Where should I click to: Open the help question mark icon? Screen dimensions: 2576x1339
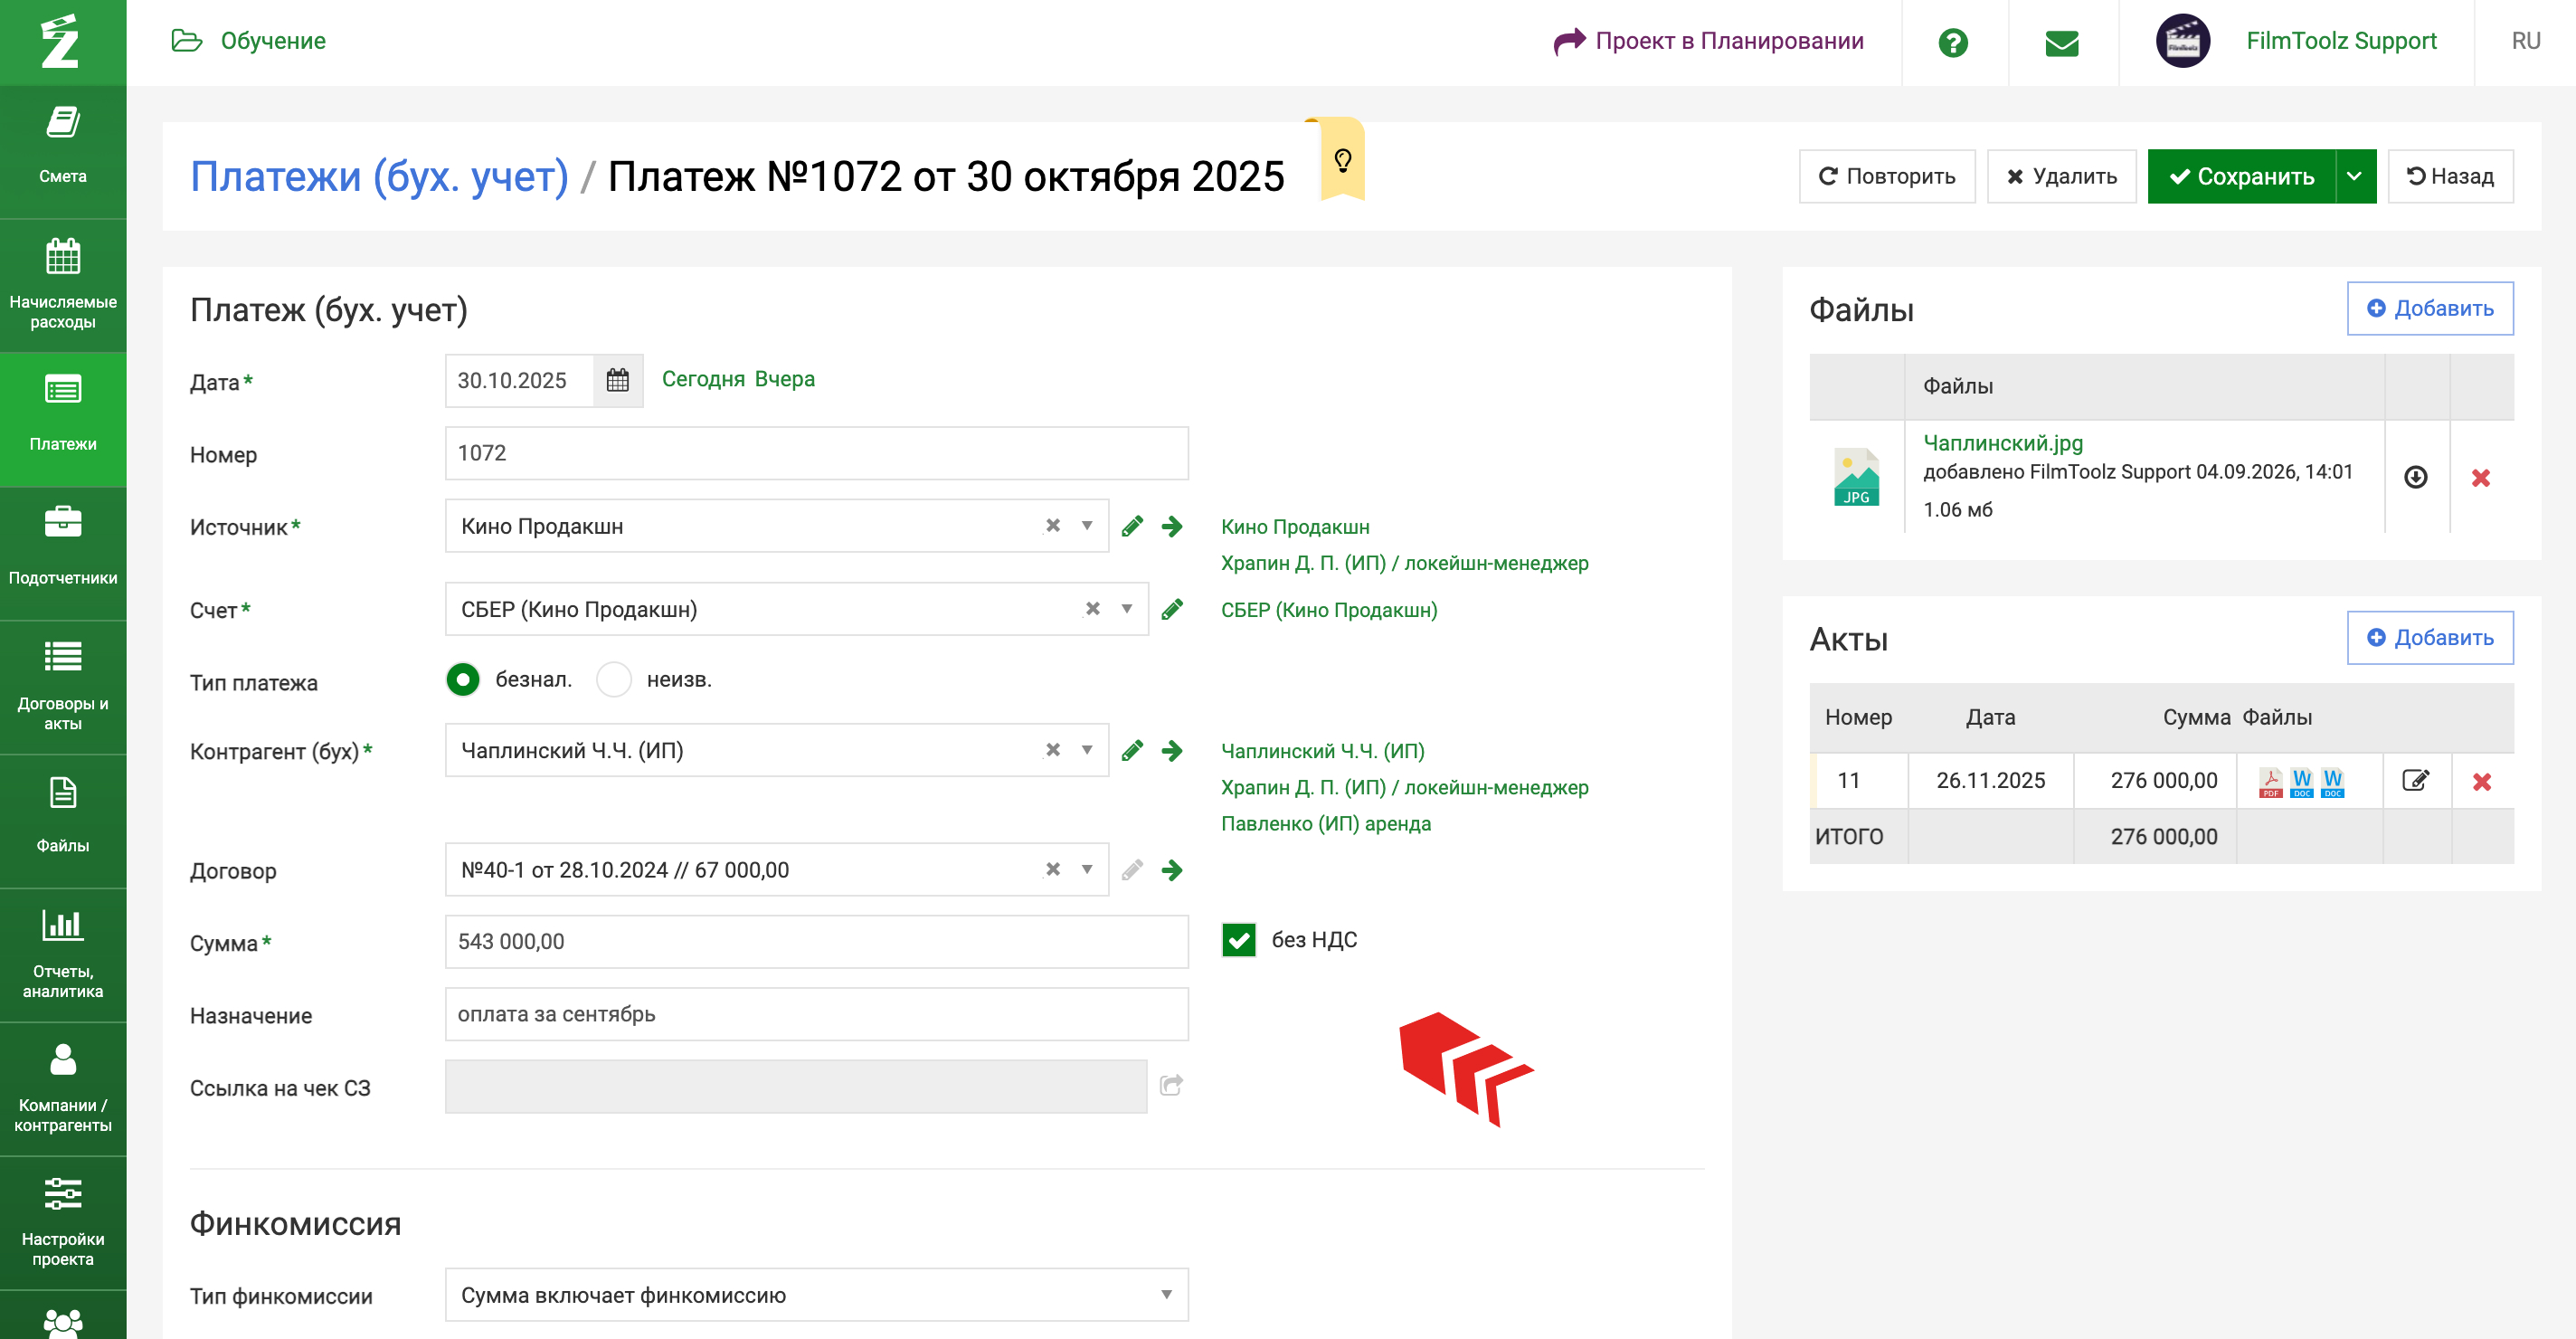coord(1952,42)
